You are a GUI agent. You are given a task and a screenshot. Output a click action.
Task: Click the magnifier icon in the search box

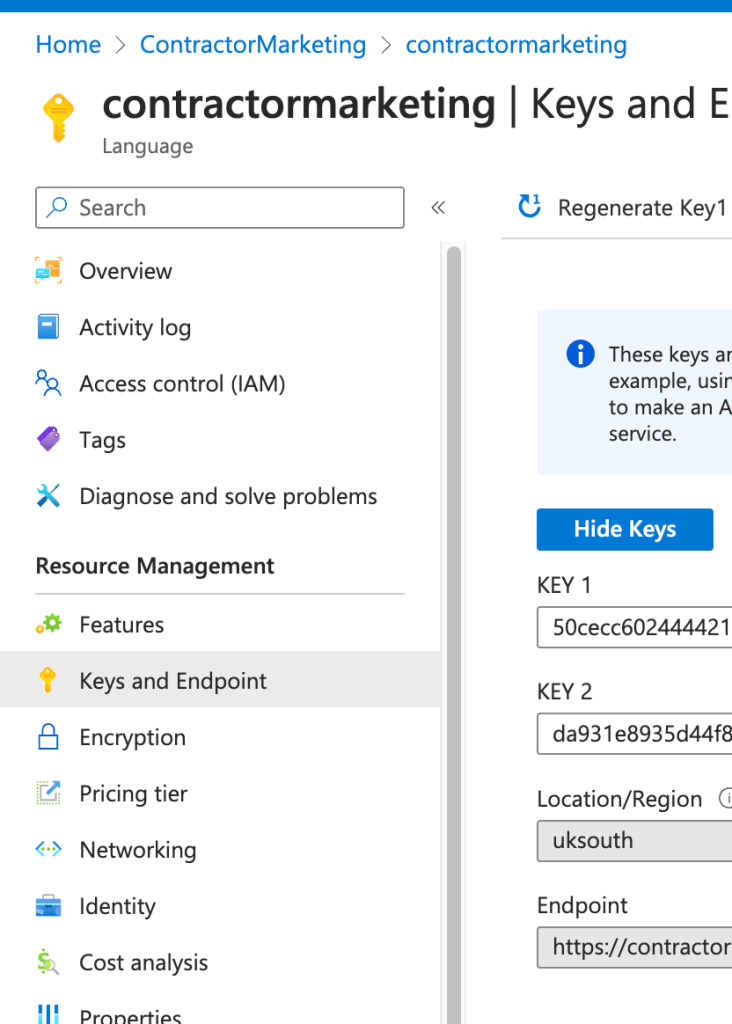click(57, 207)
